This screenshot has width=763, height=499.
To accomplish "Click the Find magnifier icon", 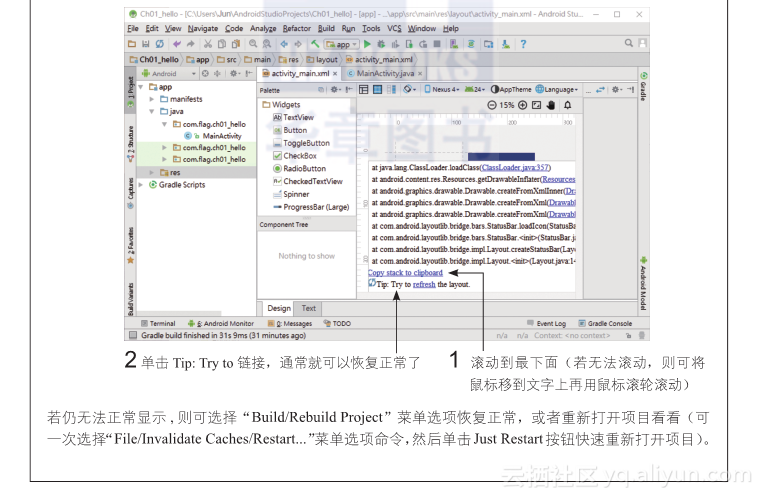I will pyautogui.click(x=253, y=44).
